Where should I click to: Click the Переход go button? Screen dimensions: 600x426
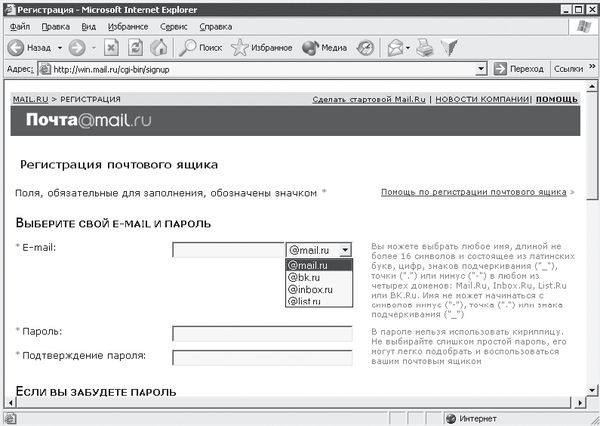[x=518, y=69]
